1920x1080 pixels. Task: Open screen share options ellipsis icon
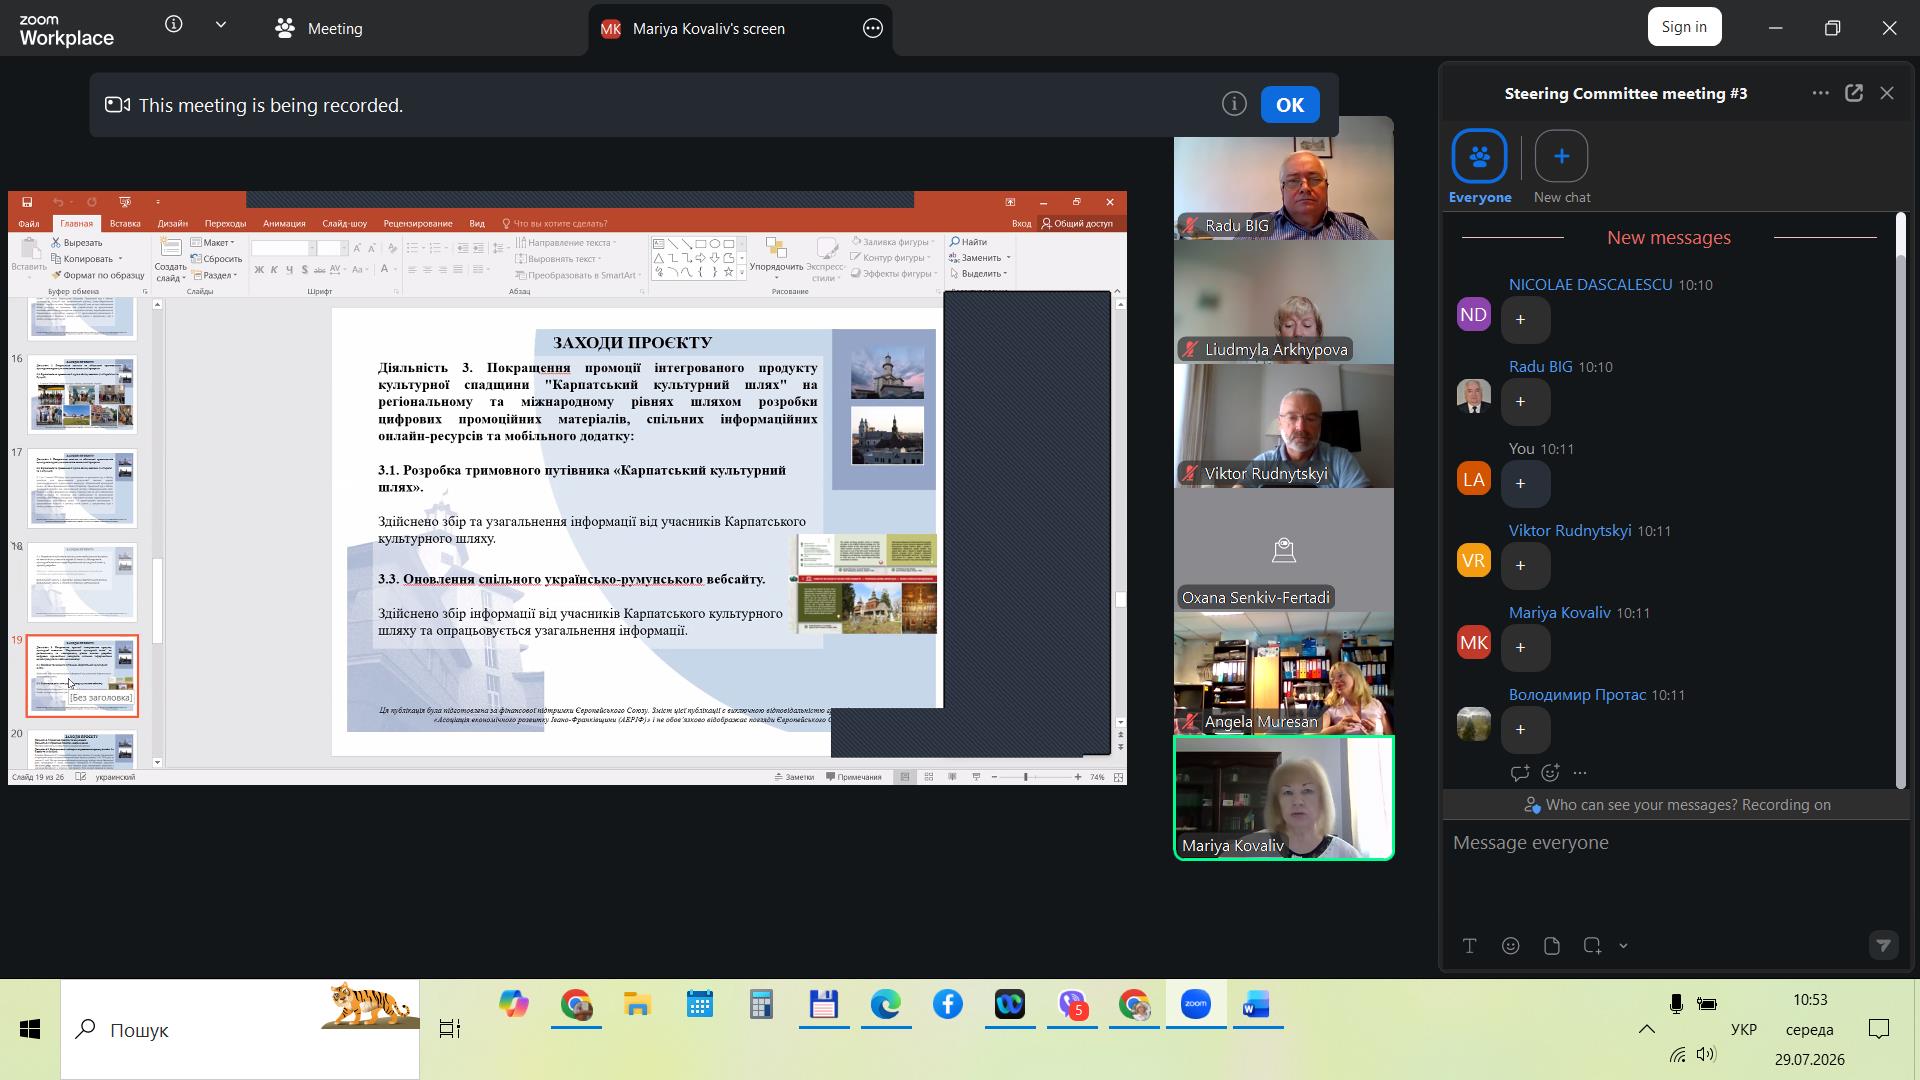(873, 29)
